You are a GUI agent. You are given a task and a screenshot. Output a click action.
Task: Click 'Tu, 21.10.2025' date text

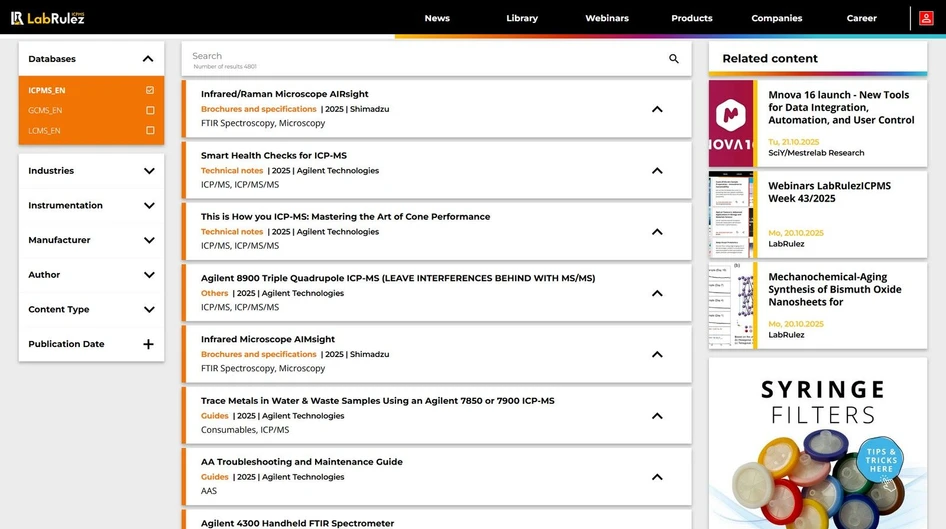[793, 142]
